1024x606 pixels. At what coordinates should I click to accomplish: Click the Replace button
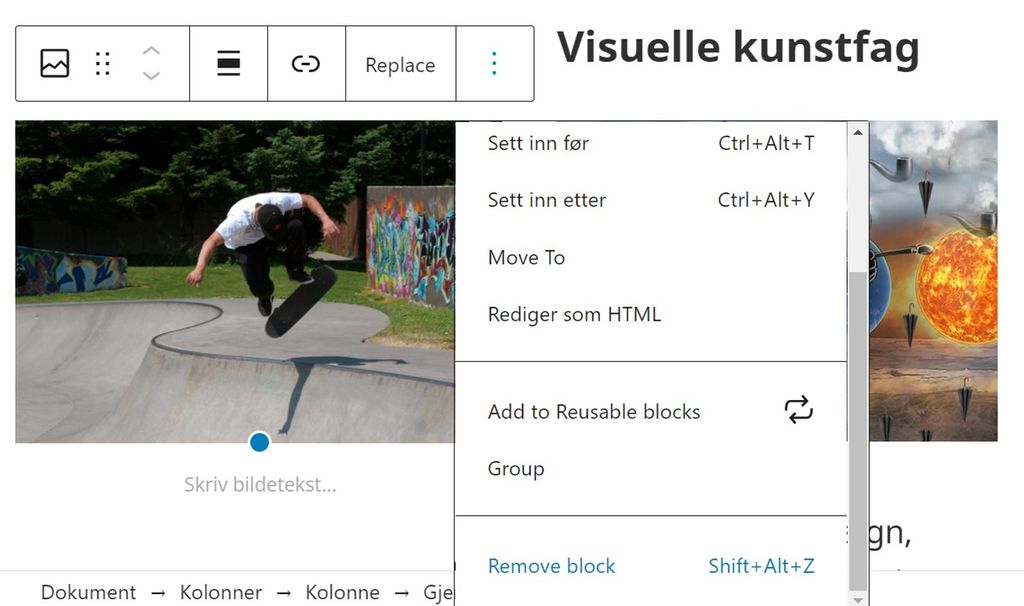400,65
